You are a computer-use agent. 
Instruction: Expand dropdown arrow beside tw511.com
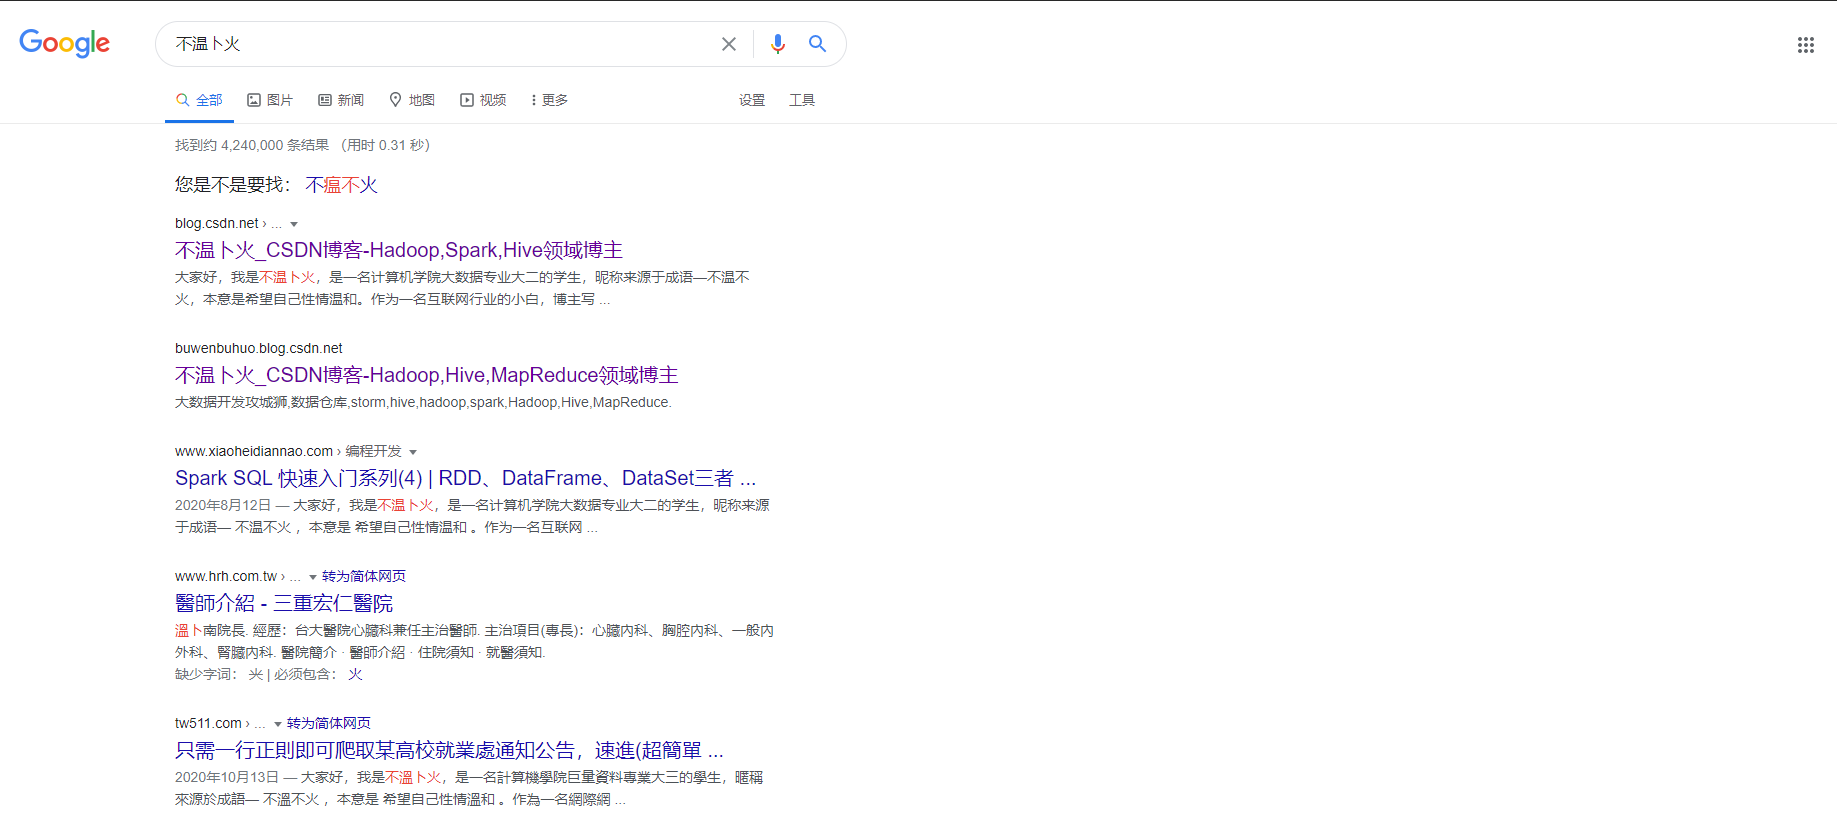click(x=278, y=724)
